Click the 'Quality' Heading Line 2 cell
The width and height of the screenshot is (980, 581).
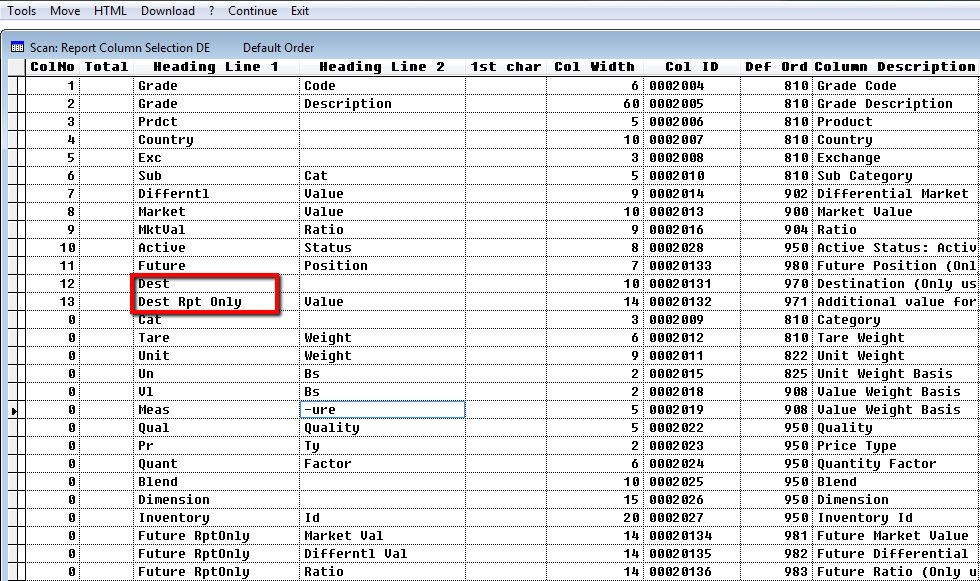(382, 428)
